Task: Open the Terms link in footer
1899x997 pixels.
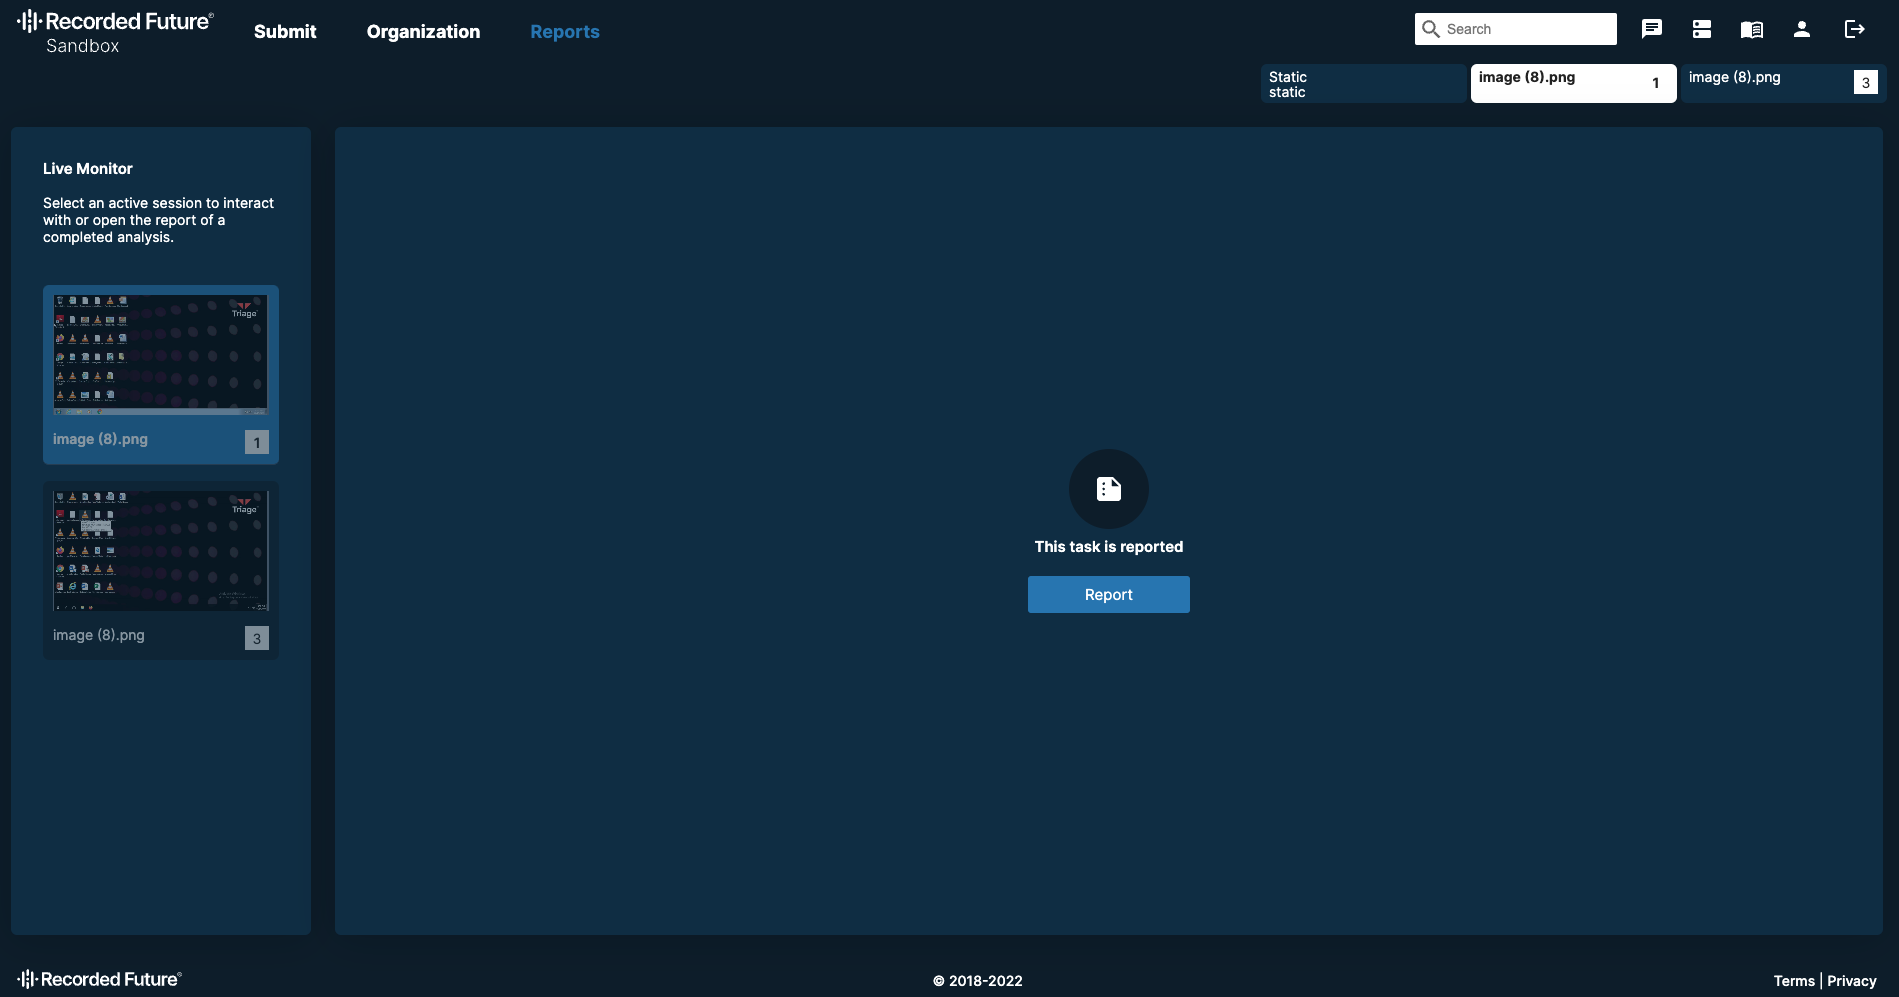Action: 1793,981
